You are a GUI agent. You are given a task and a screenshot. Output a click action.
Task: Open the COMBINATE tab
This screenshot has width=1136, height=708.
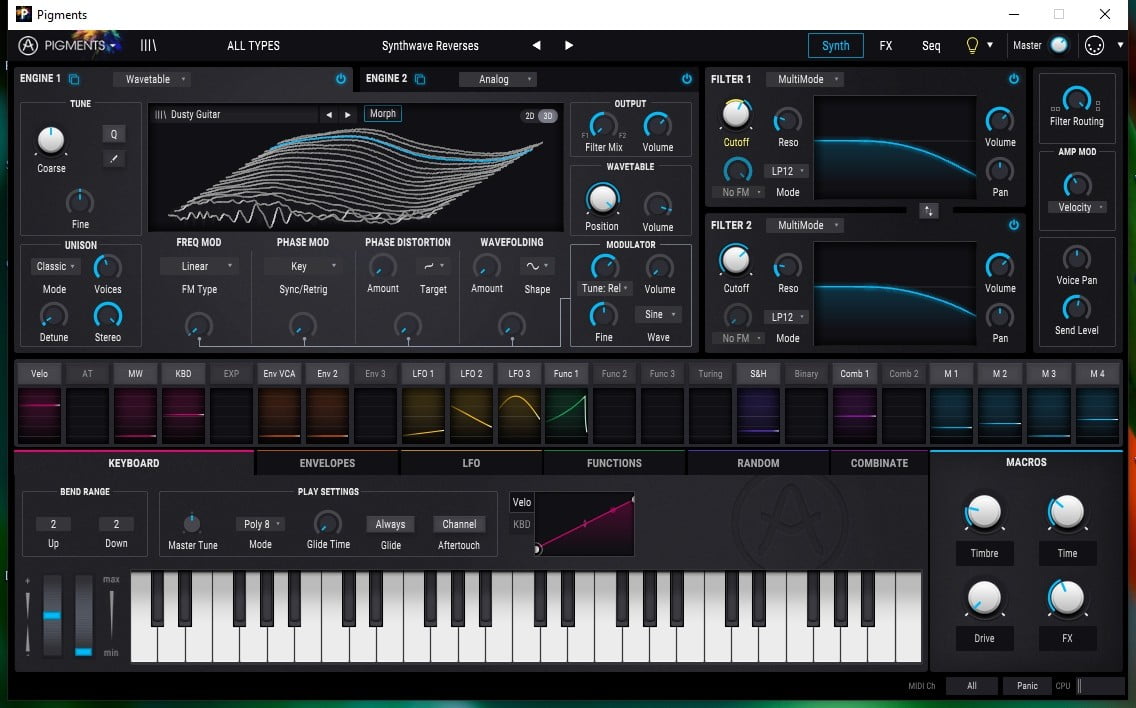(879, 463)
